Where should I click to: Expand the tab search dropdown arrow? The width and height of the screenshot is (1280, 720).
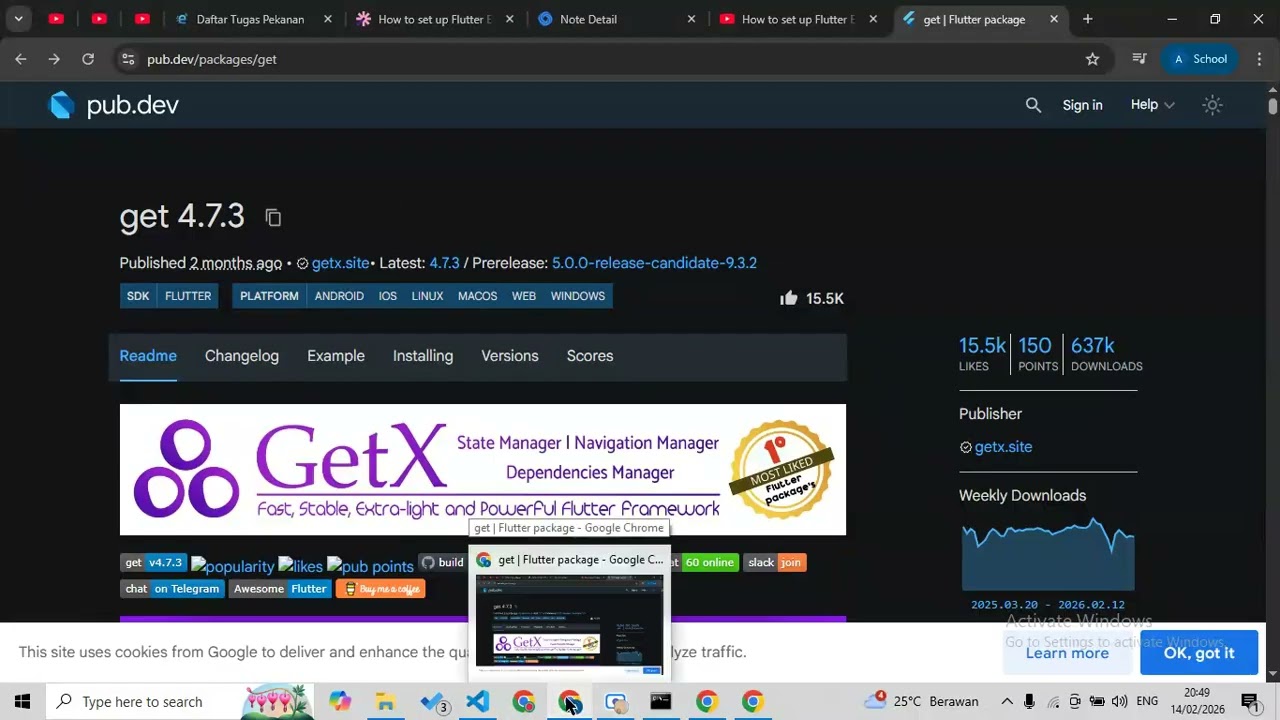click(18, 19)
